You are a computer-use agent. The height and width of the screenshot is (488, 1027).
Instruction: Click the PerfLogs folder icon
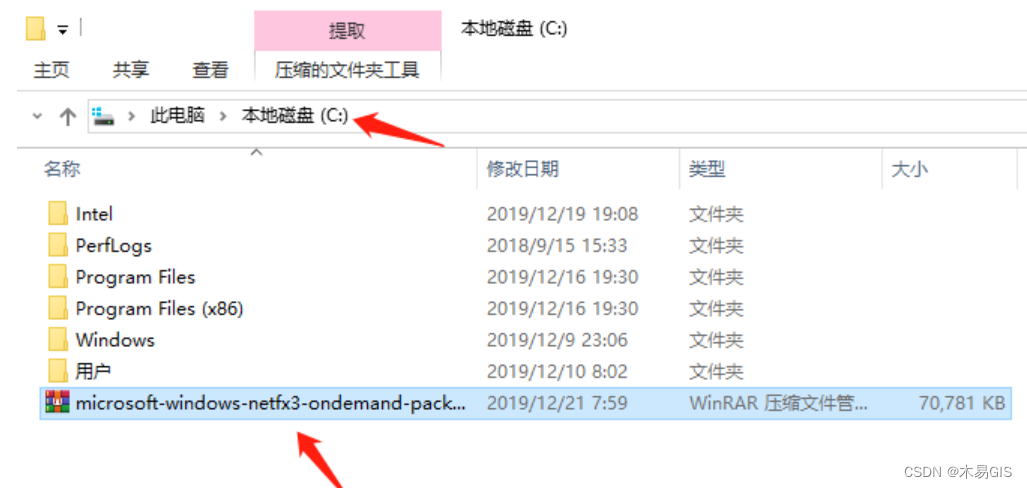click(58, 246)
